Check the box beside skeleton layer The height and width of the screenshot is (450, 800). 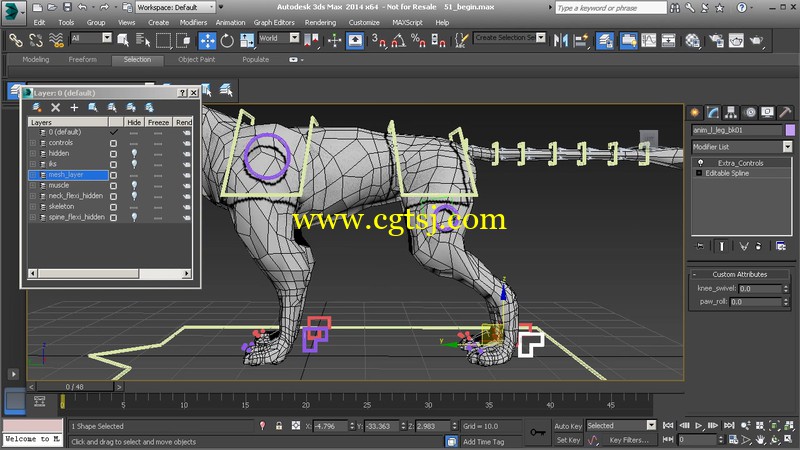[x=113, y=207]
